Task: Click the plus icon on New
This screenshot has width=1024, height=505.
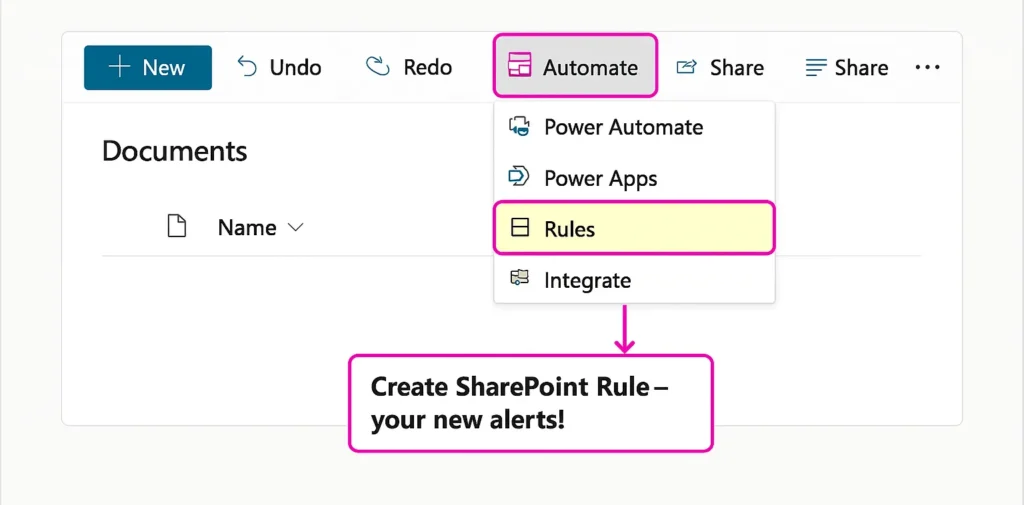Action: (120, 67)
